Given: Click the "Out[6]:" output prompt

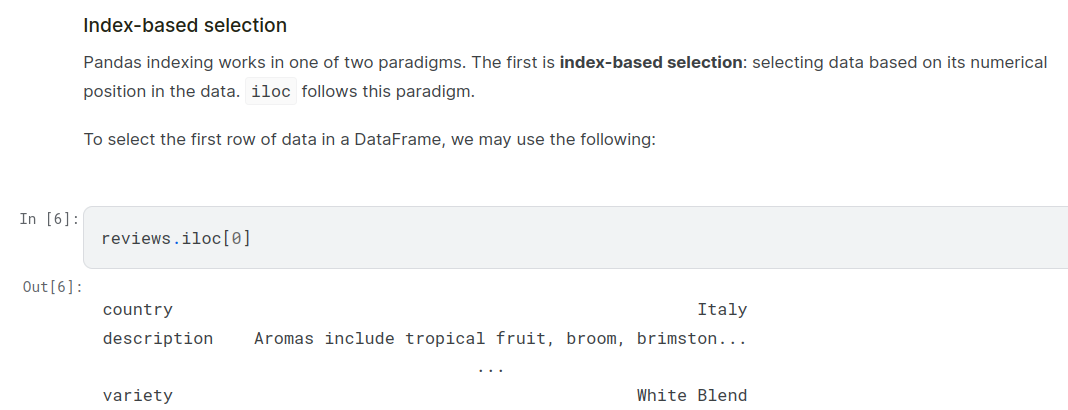Looking at the screenshot, I should (x=53, y=287).
